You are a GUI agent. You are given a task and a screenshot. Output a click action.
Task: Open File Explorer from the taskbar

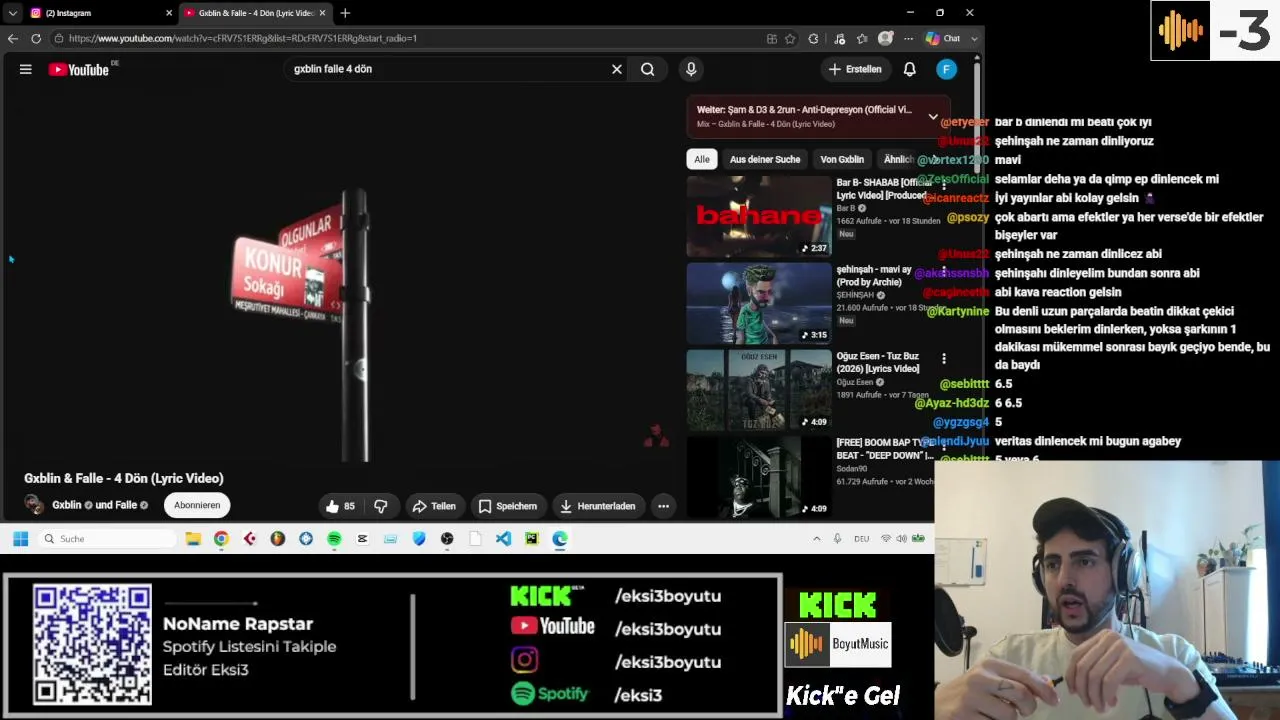point(193,538)
